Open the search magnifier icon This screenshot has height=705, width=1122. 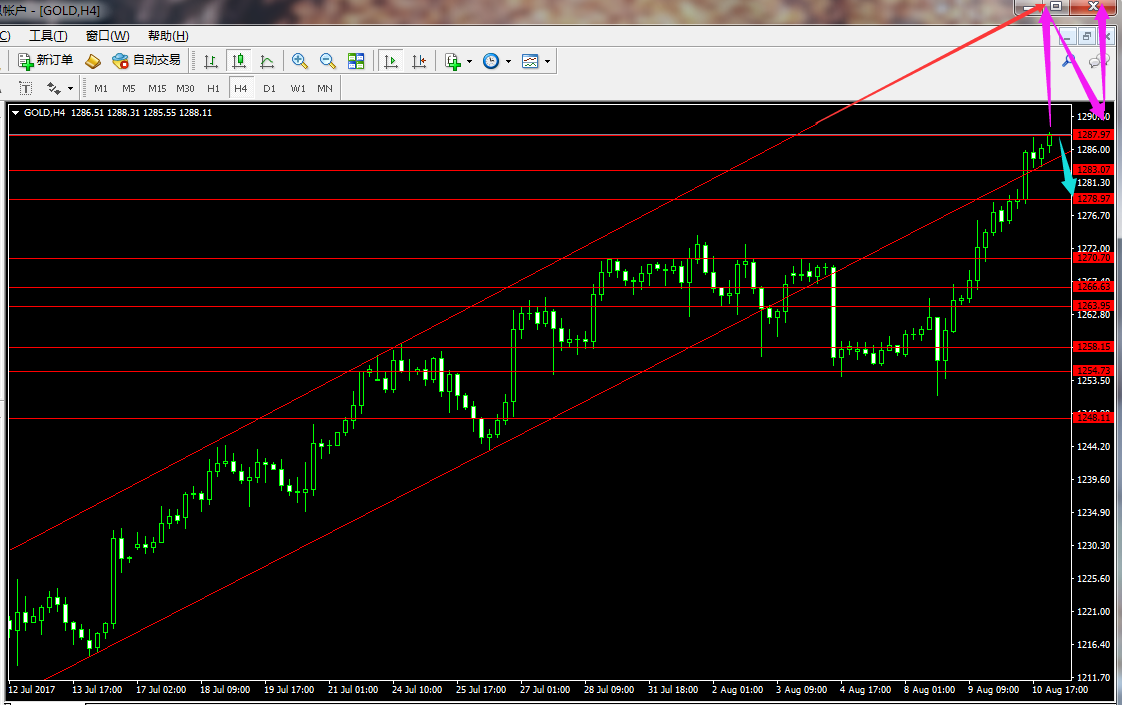(x=1068, y=62)
